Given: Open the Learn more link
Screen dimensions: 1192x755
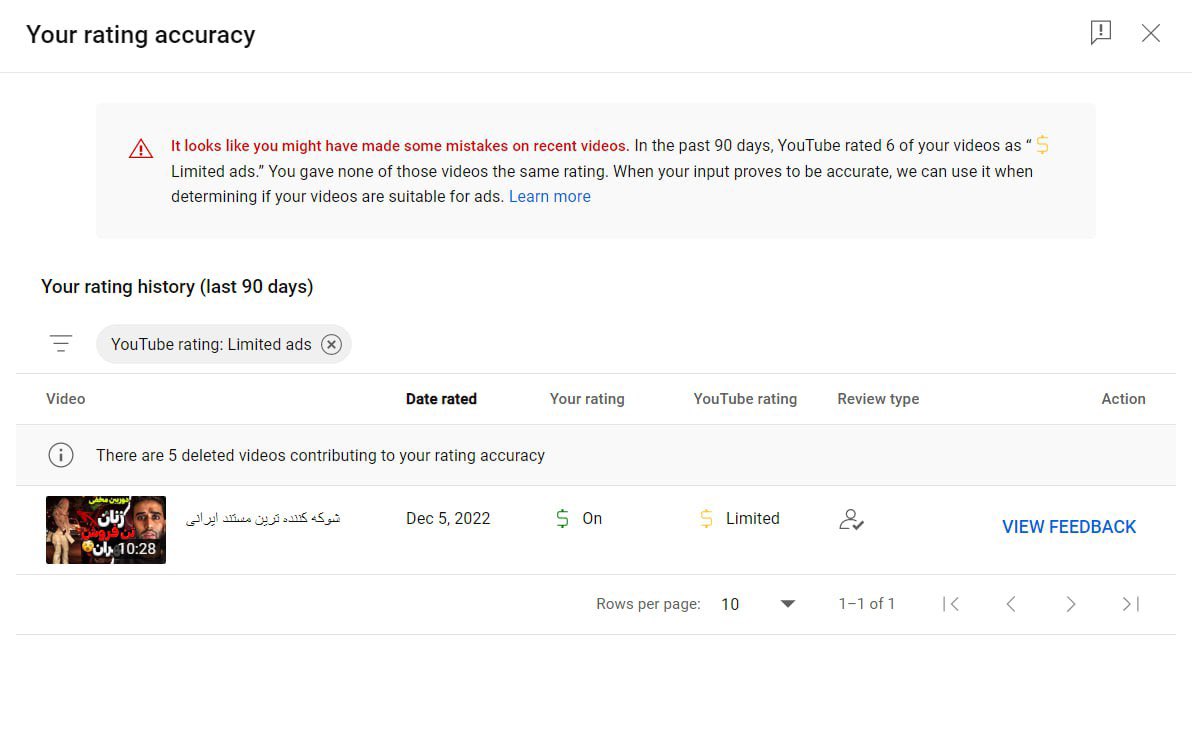Looking at the screenshot, I should pos(550,196).
